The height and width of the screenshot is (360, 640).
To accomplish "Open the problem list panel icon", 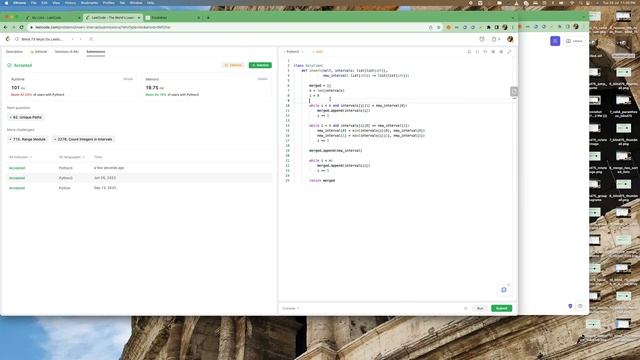I will point(17,39).
